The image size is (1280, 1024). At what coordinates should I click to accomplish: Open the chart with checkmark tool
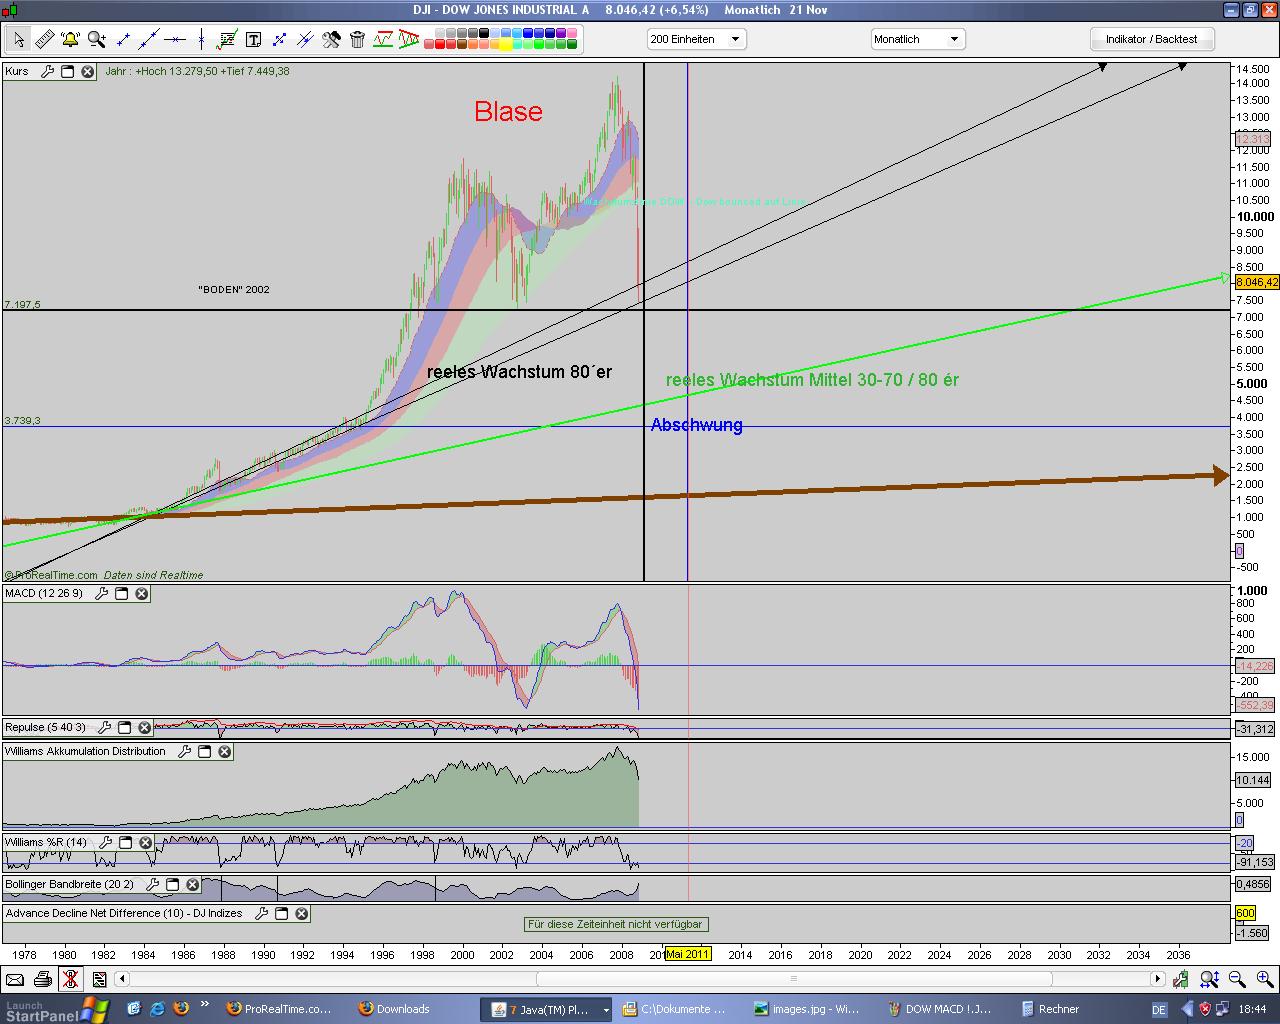click(x=227, y=39)
